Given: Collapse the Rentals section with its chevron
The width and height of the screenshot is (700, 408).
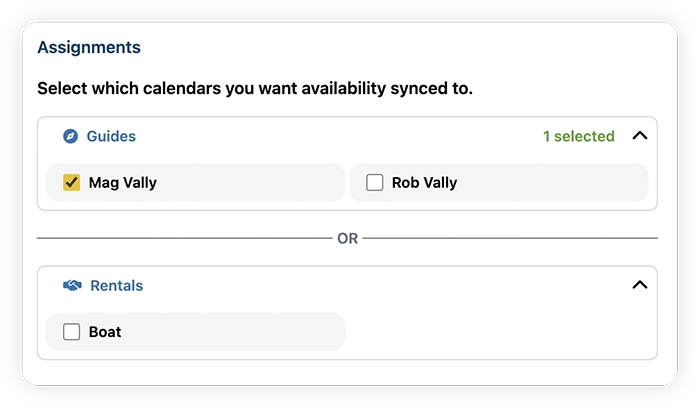Looking at the screenshot, I should click(640, 286).
